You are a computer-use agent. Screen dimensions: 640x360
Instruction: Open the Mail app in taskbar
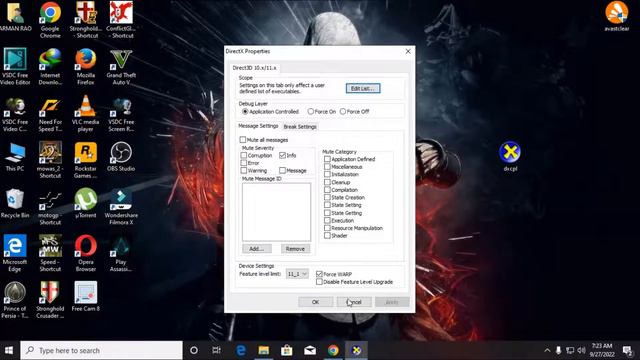pyautogui.click(x=310, y=350)
